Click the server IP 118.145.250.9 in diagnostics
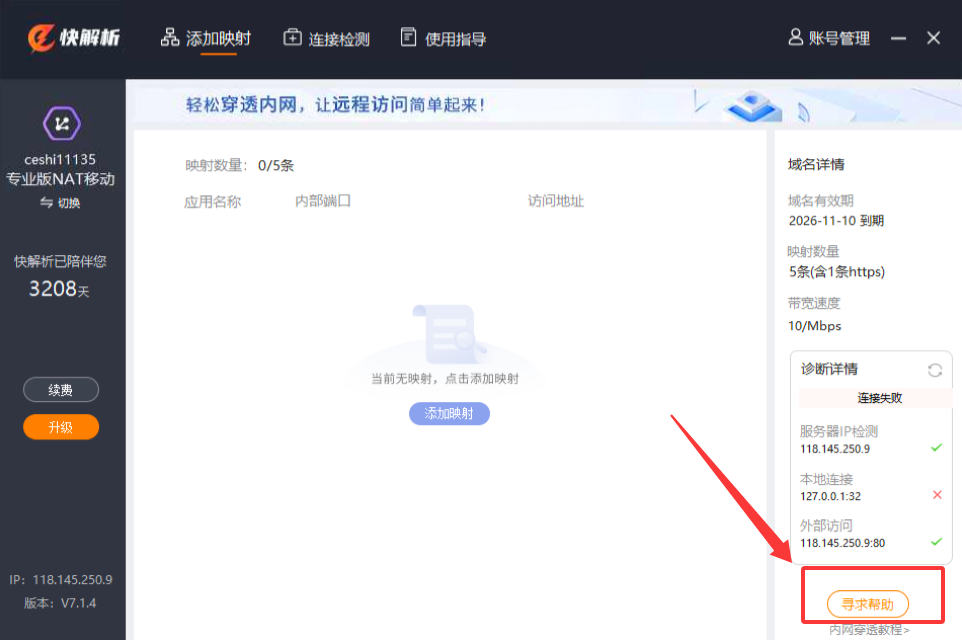 [835, 449]
